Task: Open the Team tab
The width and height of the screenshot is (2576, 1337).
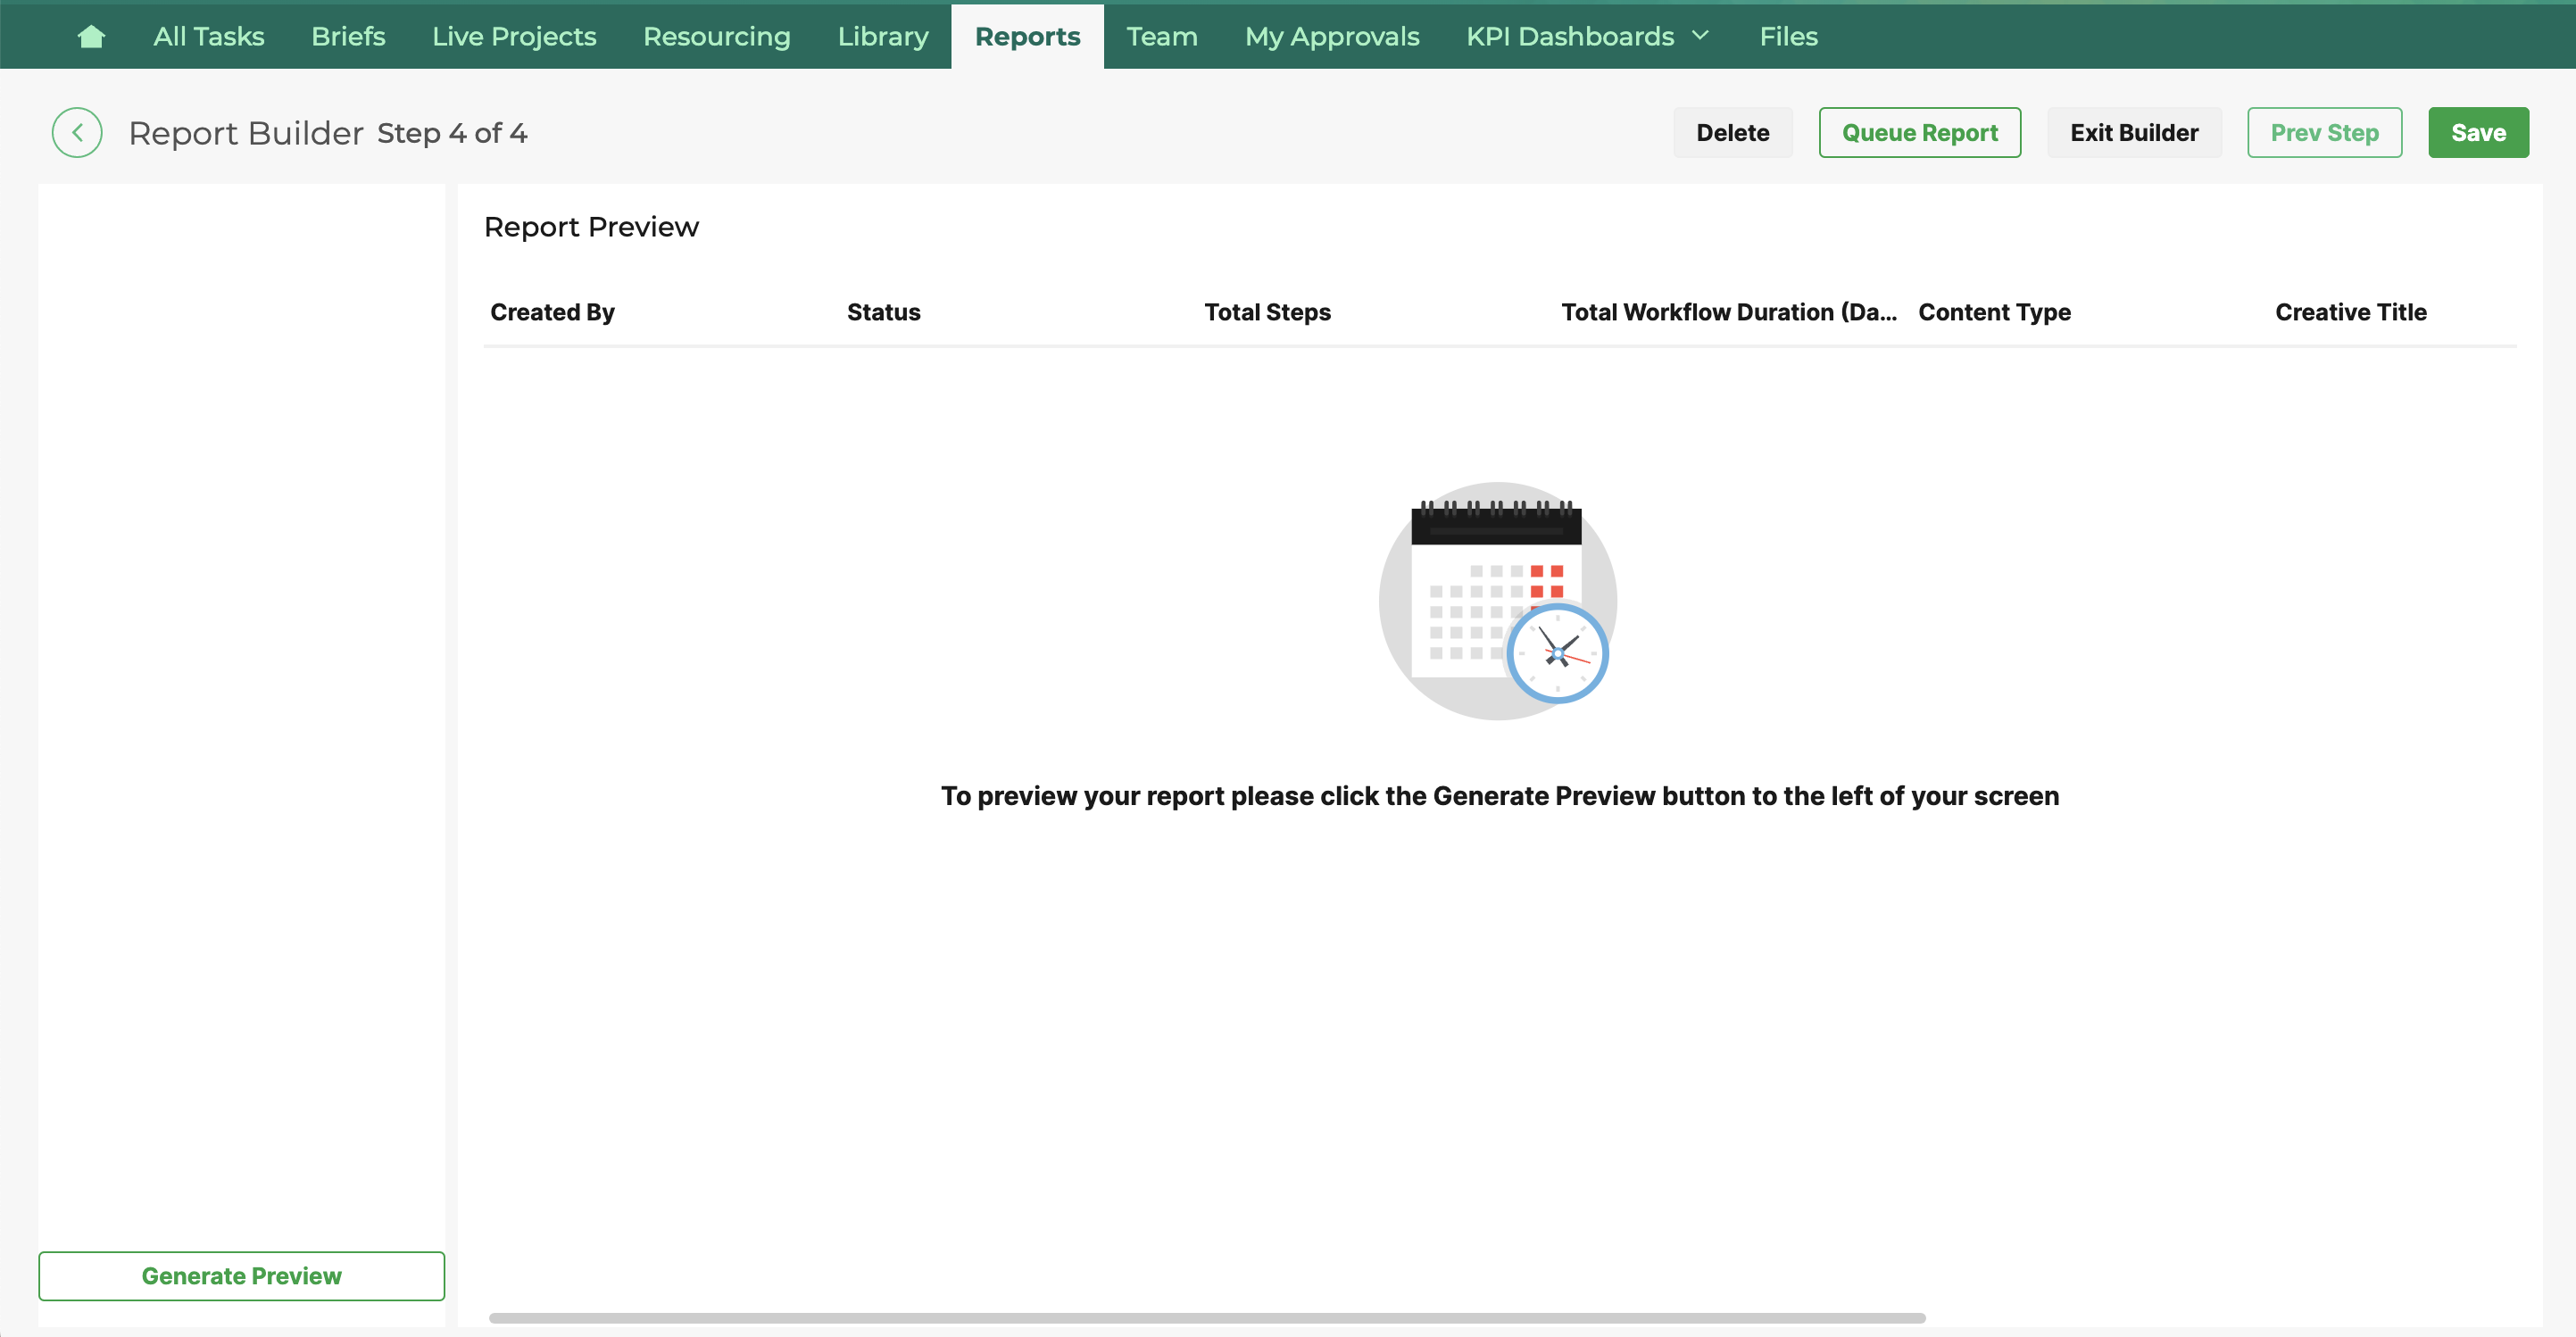Action: pos(1161,37)
